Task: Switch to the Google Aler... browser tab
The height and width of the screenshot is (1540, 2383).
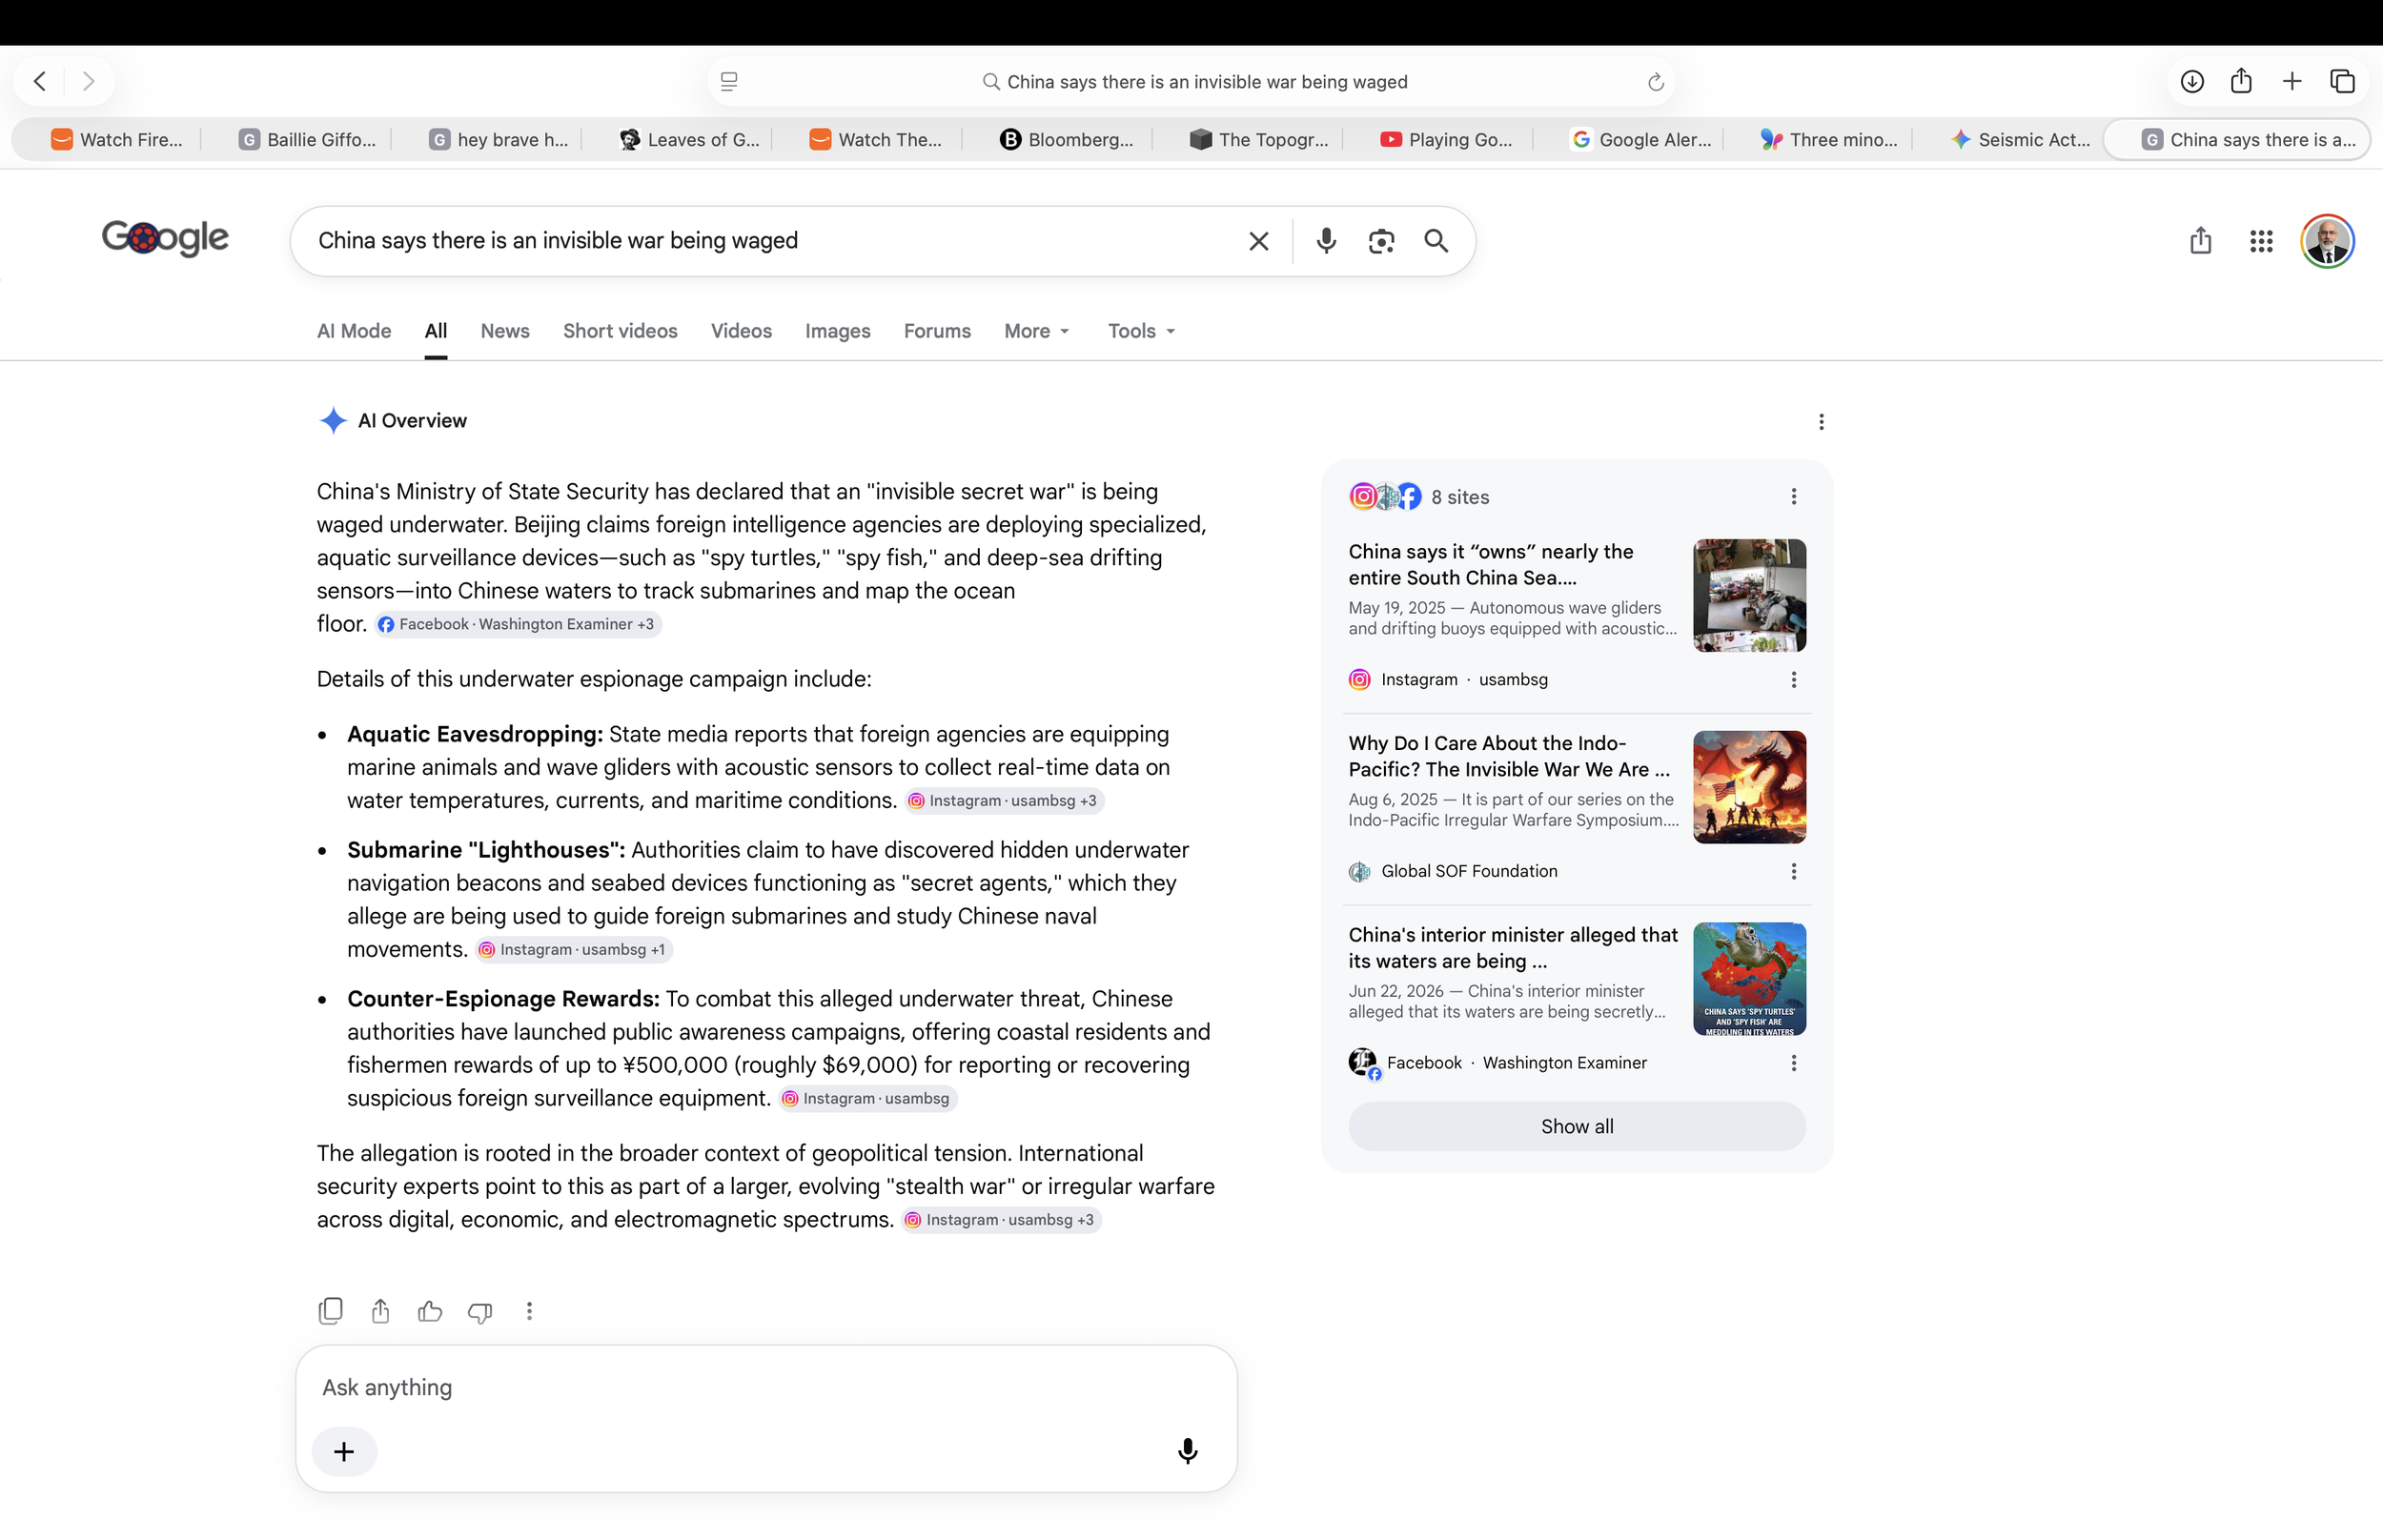Action: pyautogui.click(x=1640, y=140)
